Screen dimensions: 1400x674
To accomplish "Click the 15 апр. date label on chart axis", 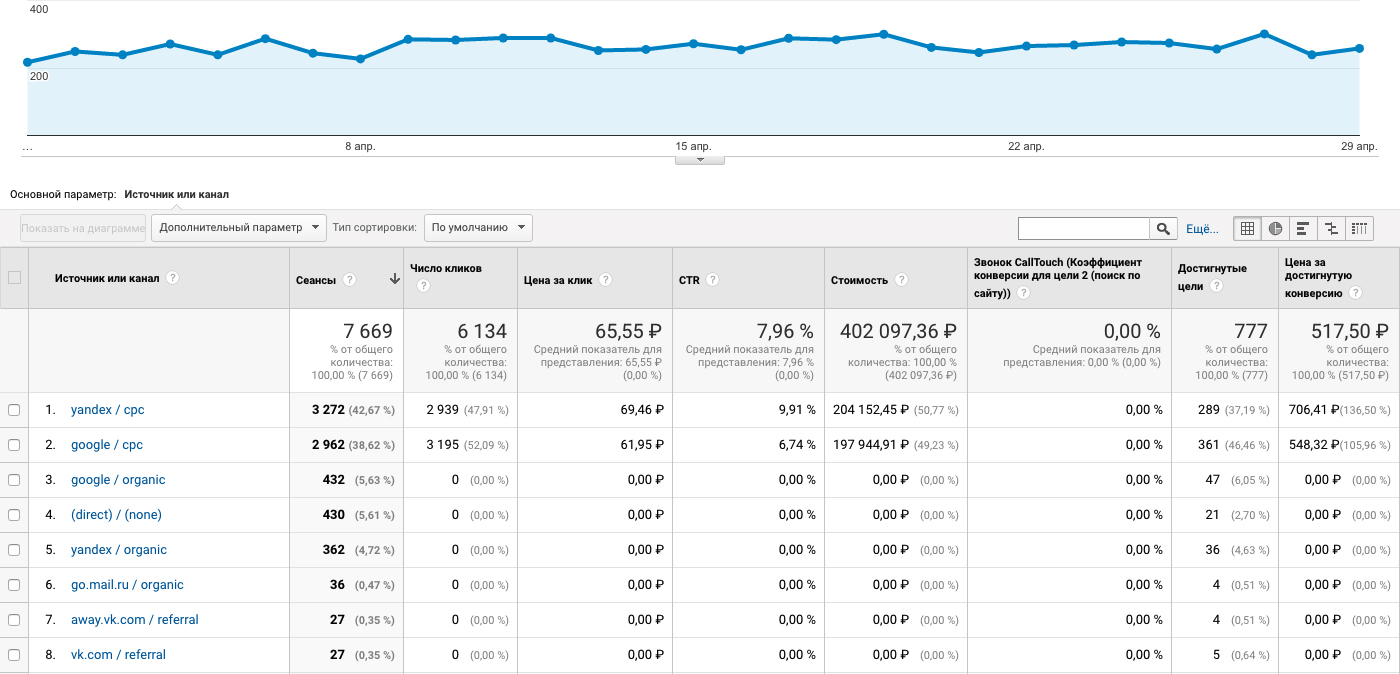I will click(x=693, y=146).
